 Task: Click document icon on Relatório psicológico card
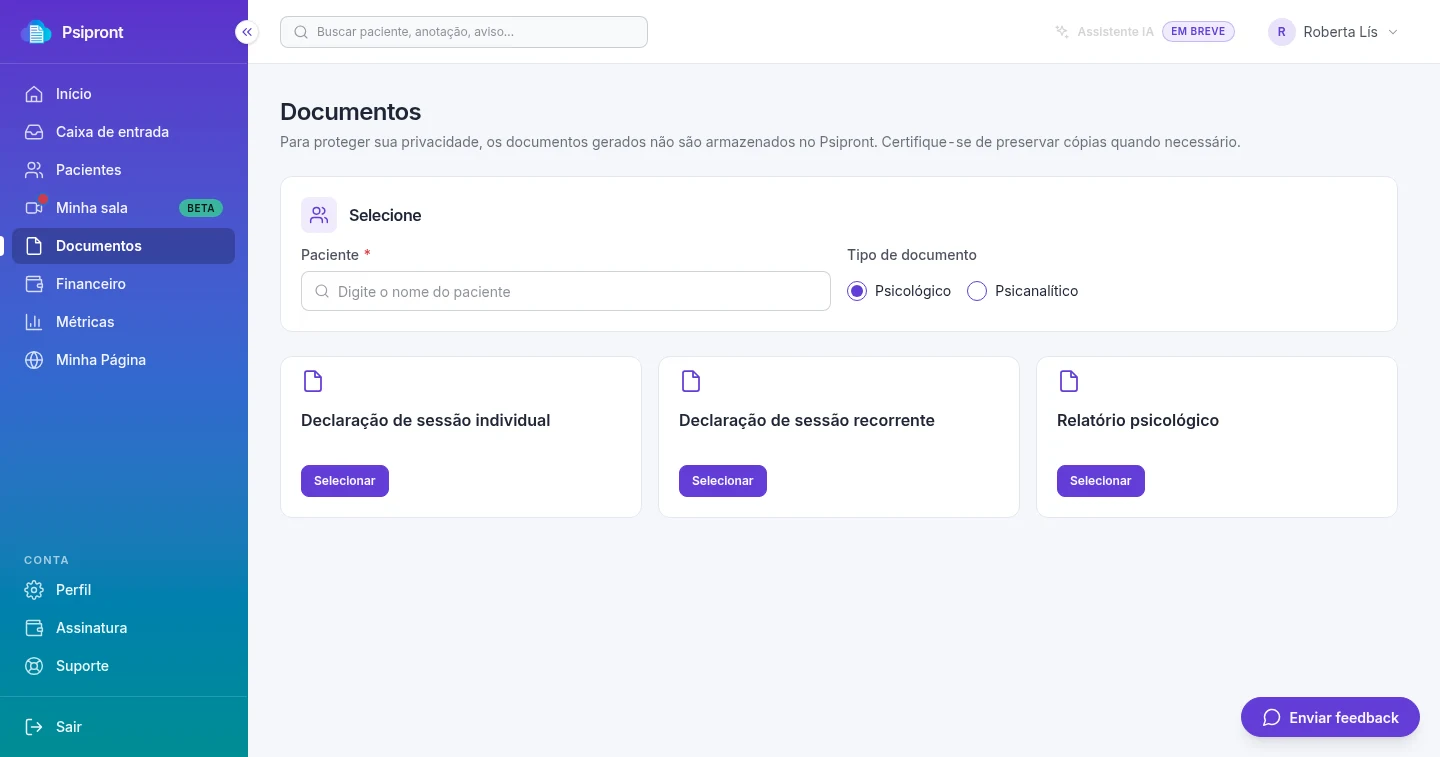[x=1069, y=381]
